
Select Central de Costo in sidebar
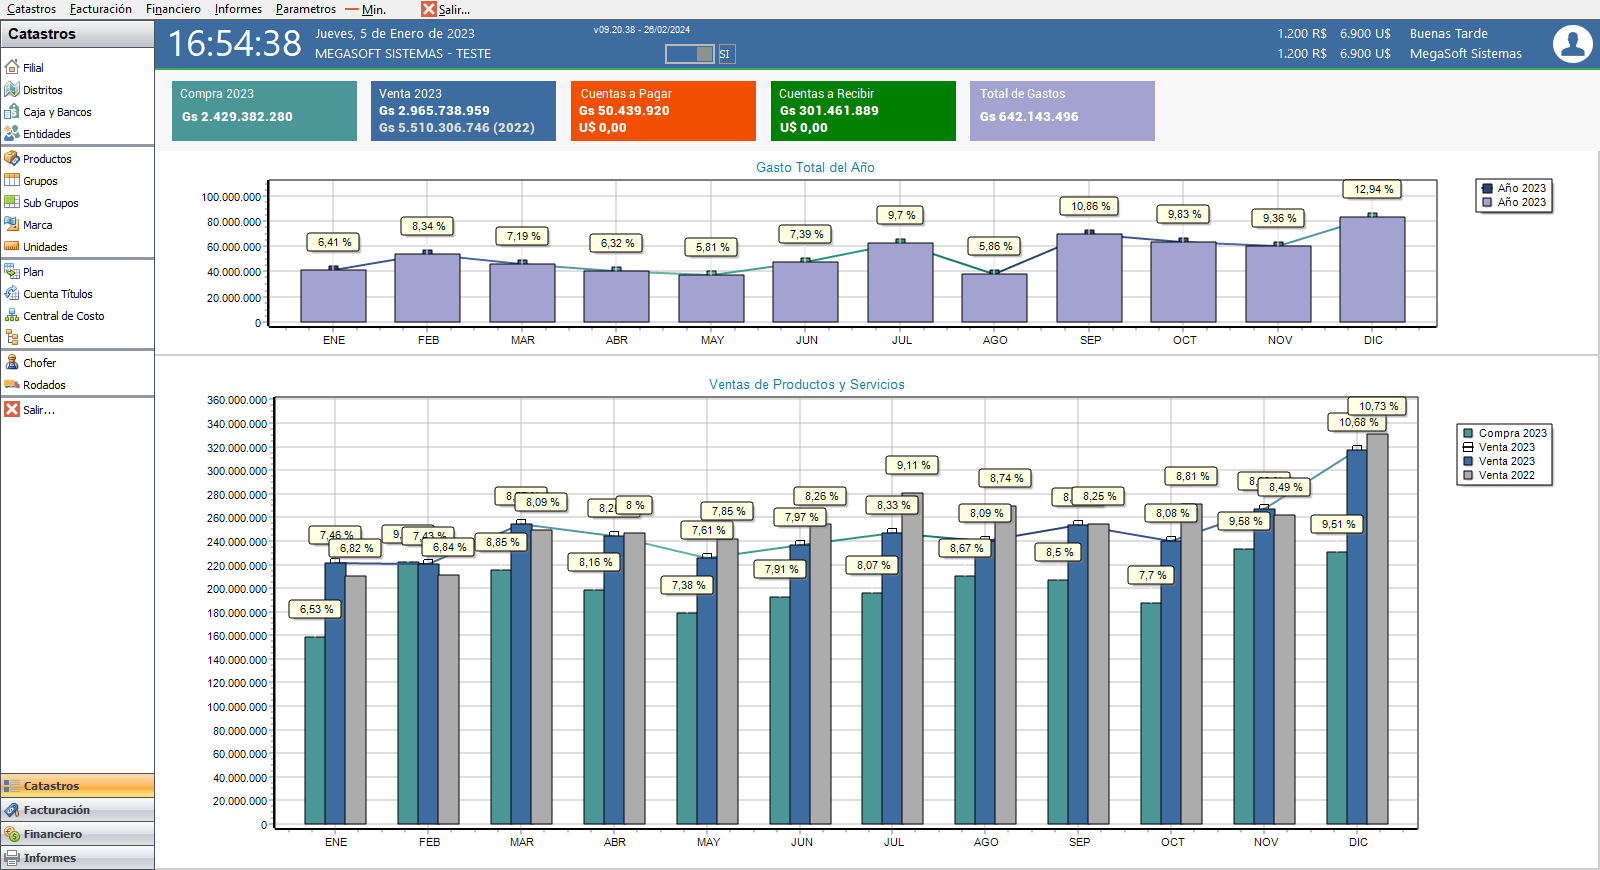click(x=54, y=316)
